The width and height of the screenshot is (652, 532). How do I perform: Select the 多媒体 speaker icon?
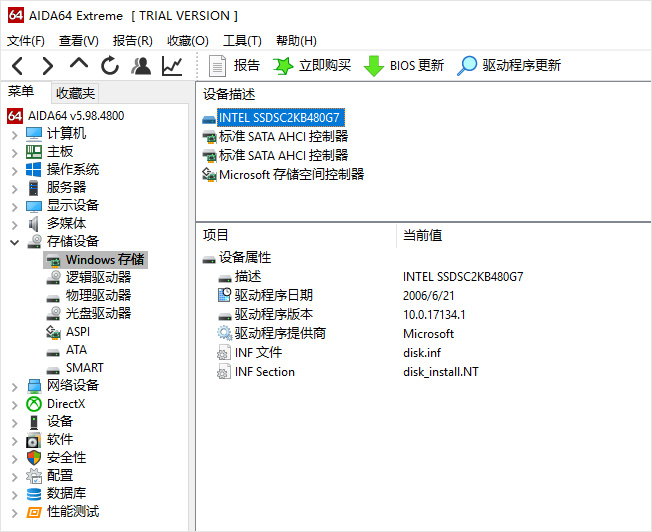34,224
